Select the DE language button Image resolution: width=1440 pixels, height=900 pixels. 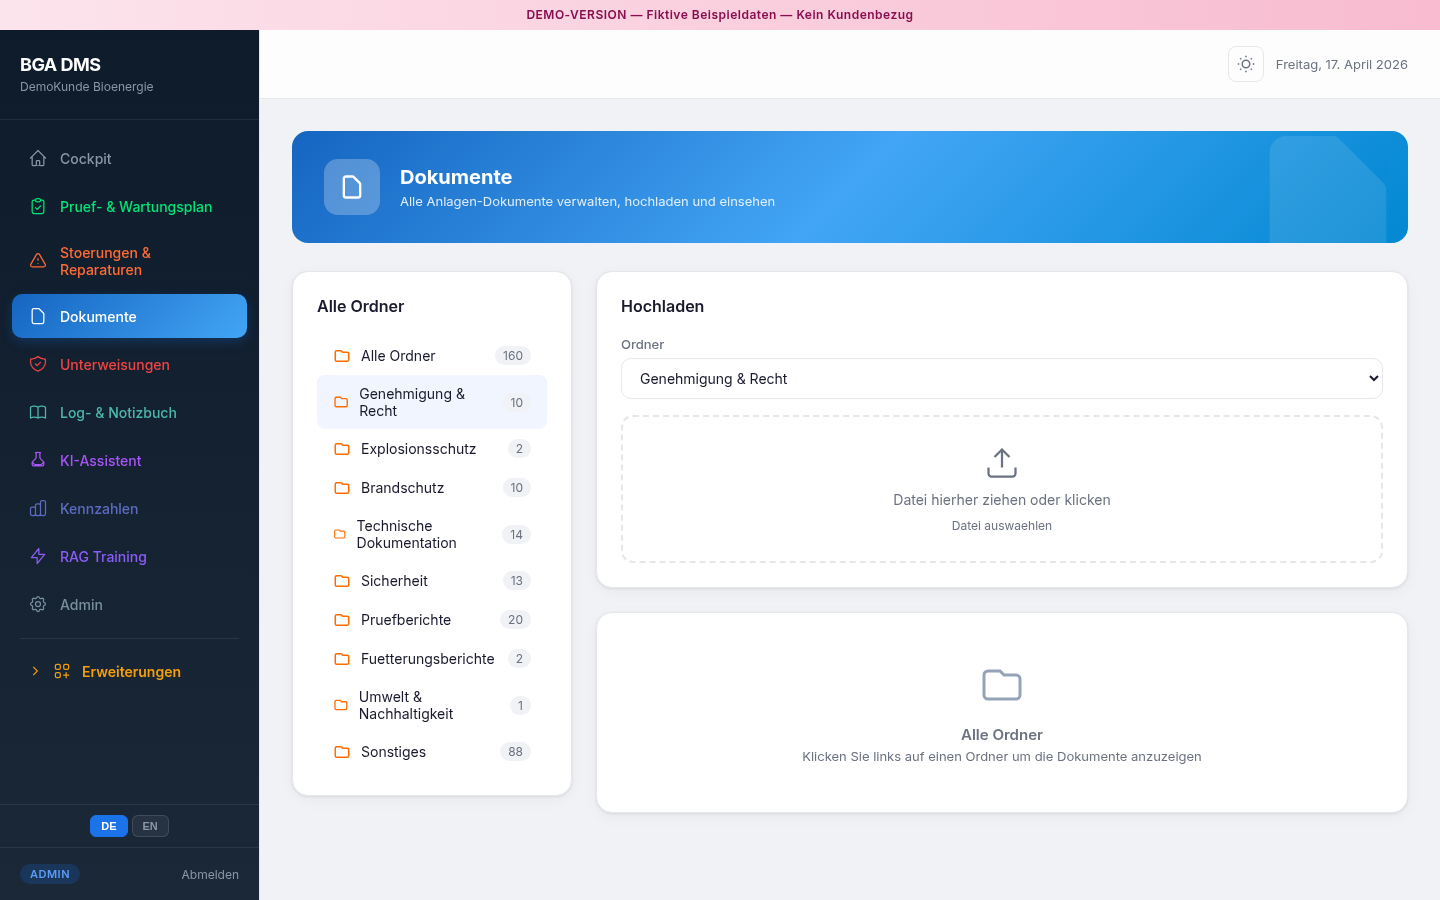[x=108, y=826]
